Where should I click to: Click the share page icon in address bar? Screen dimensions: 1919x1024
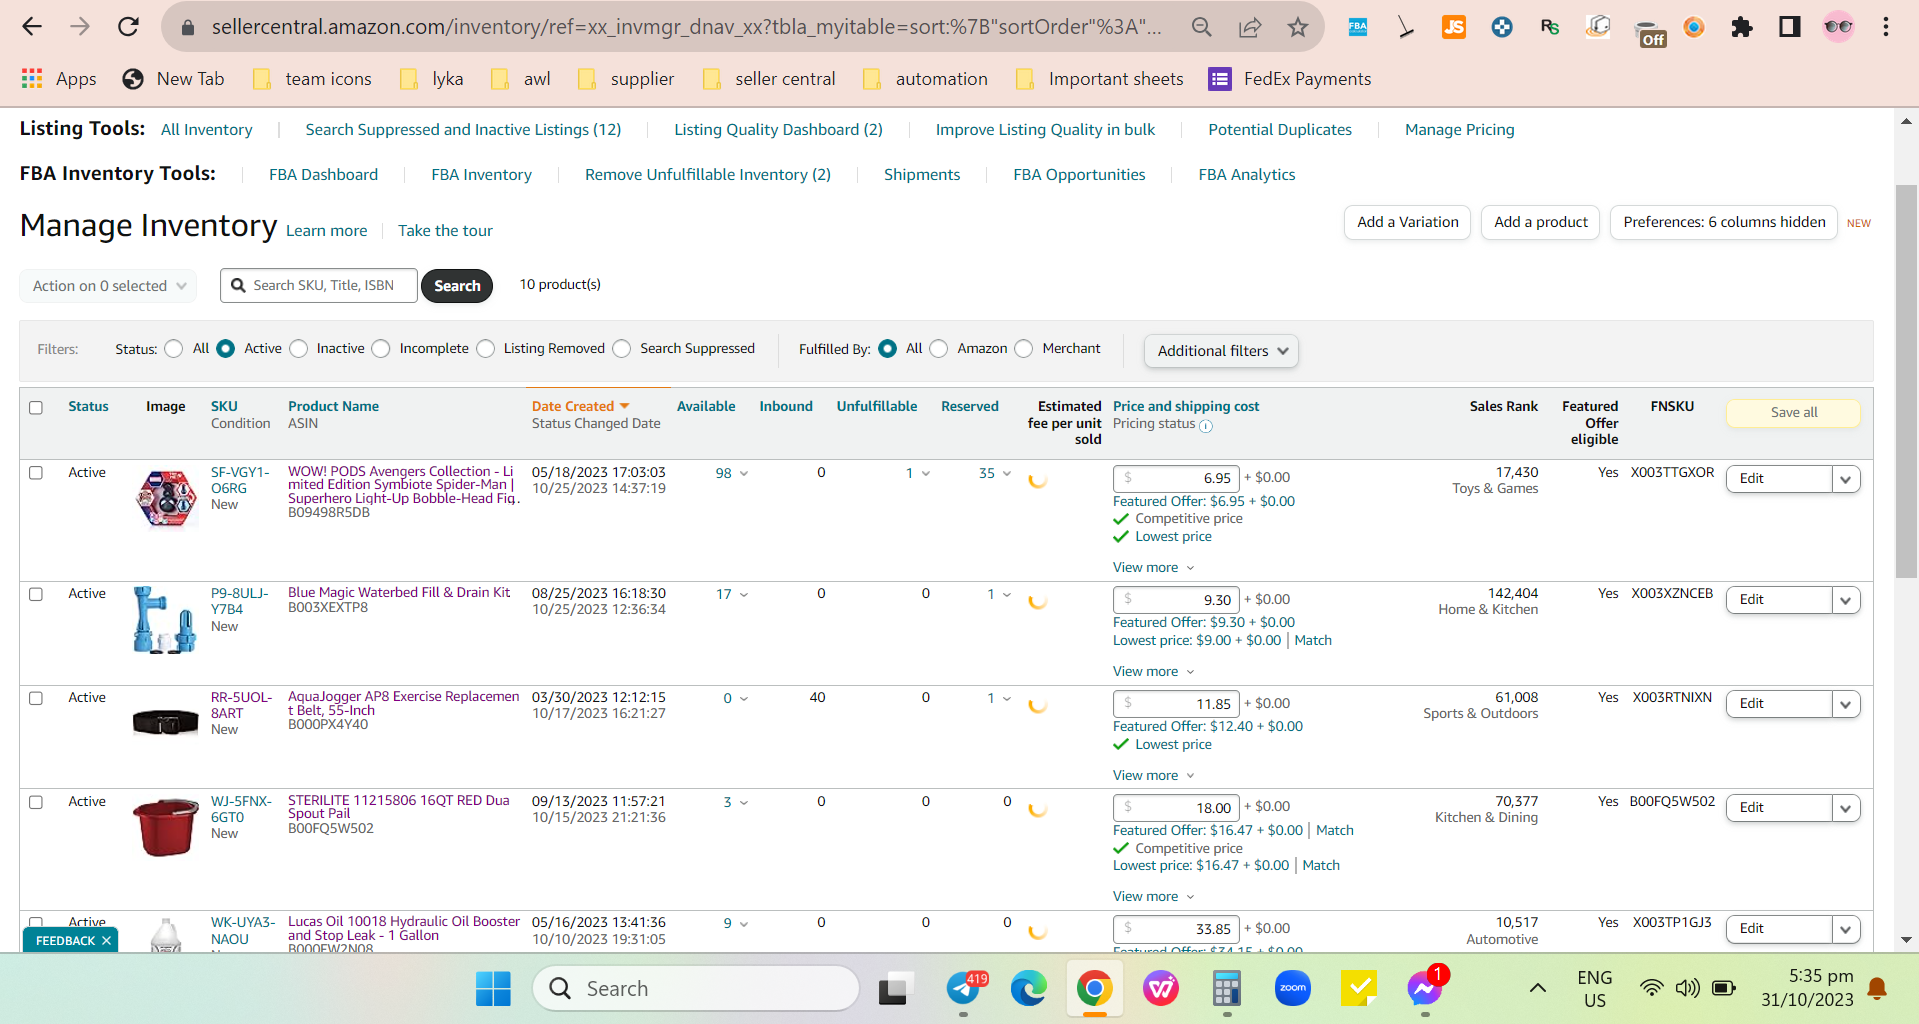tap(1250, 27)
